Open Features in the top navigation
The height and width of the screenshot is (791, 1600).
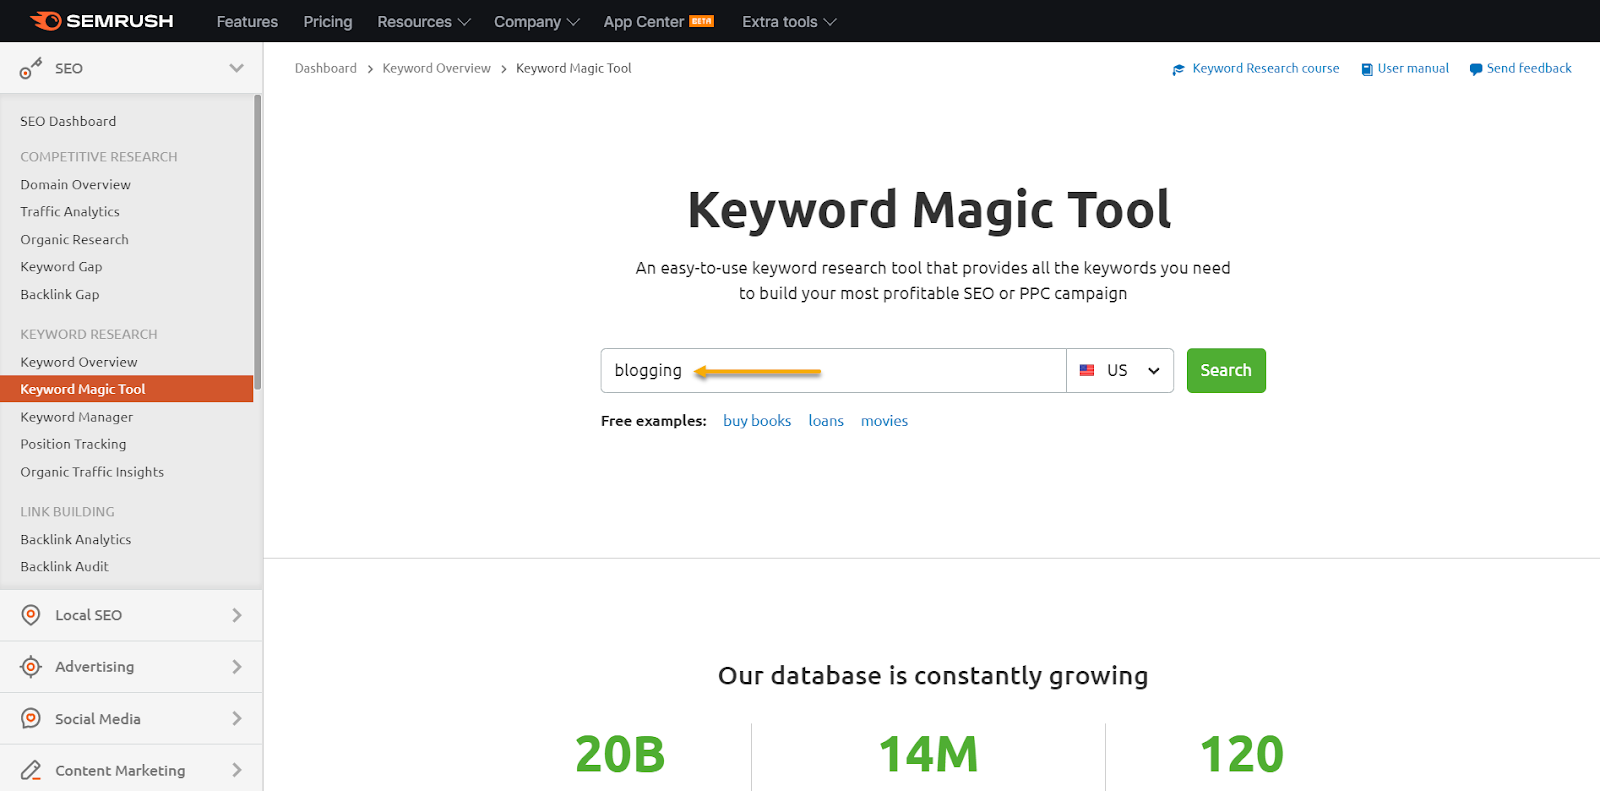tap(247, 21)
